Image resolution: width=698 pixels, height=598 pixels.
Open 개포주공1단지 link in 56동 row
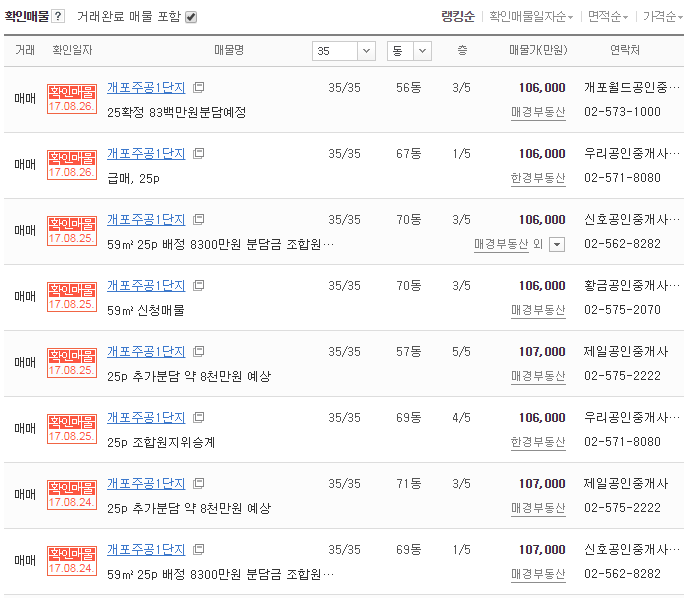(x=146, y=88)
